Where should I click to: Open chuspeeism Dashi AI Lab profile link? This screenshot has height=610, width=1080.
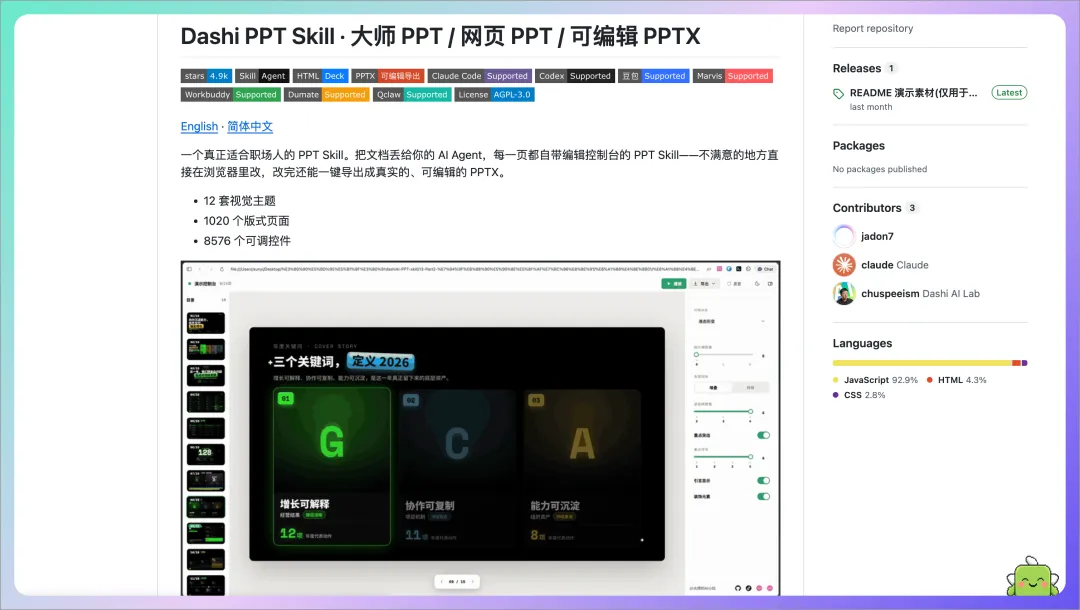(x=920, y=293)
